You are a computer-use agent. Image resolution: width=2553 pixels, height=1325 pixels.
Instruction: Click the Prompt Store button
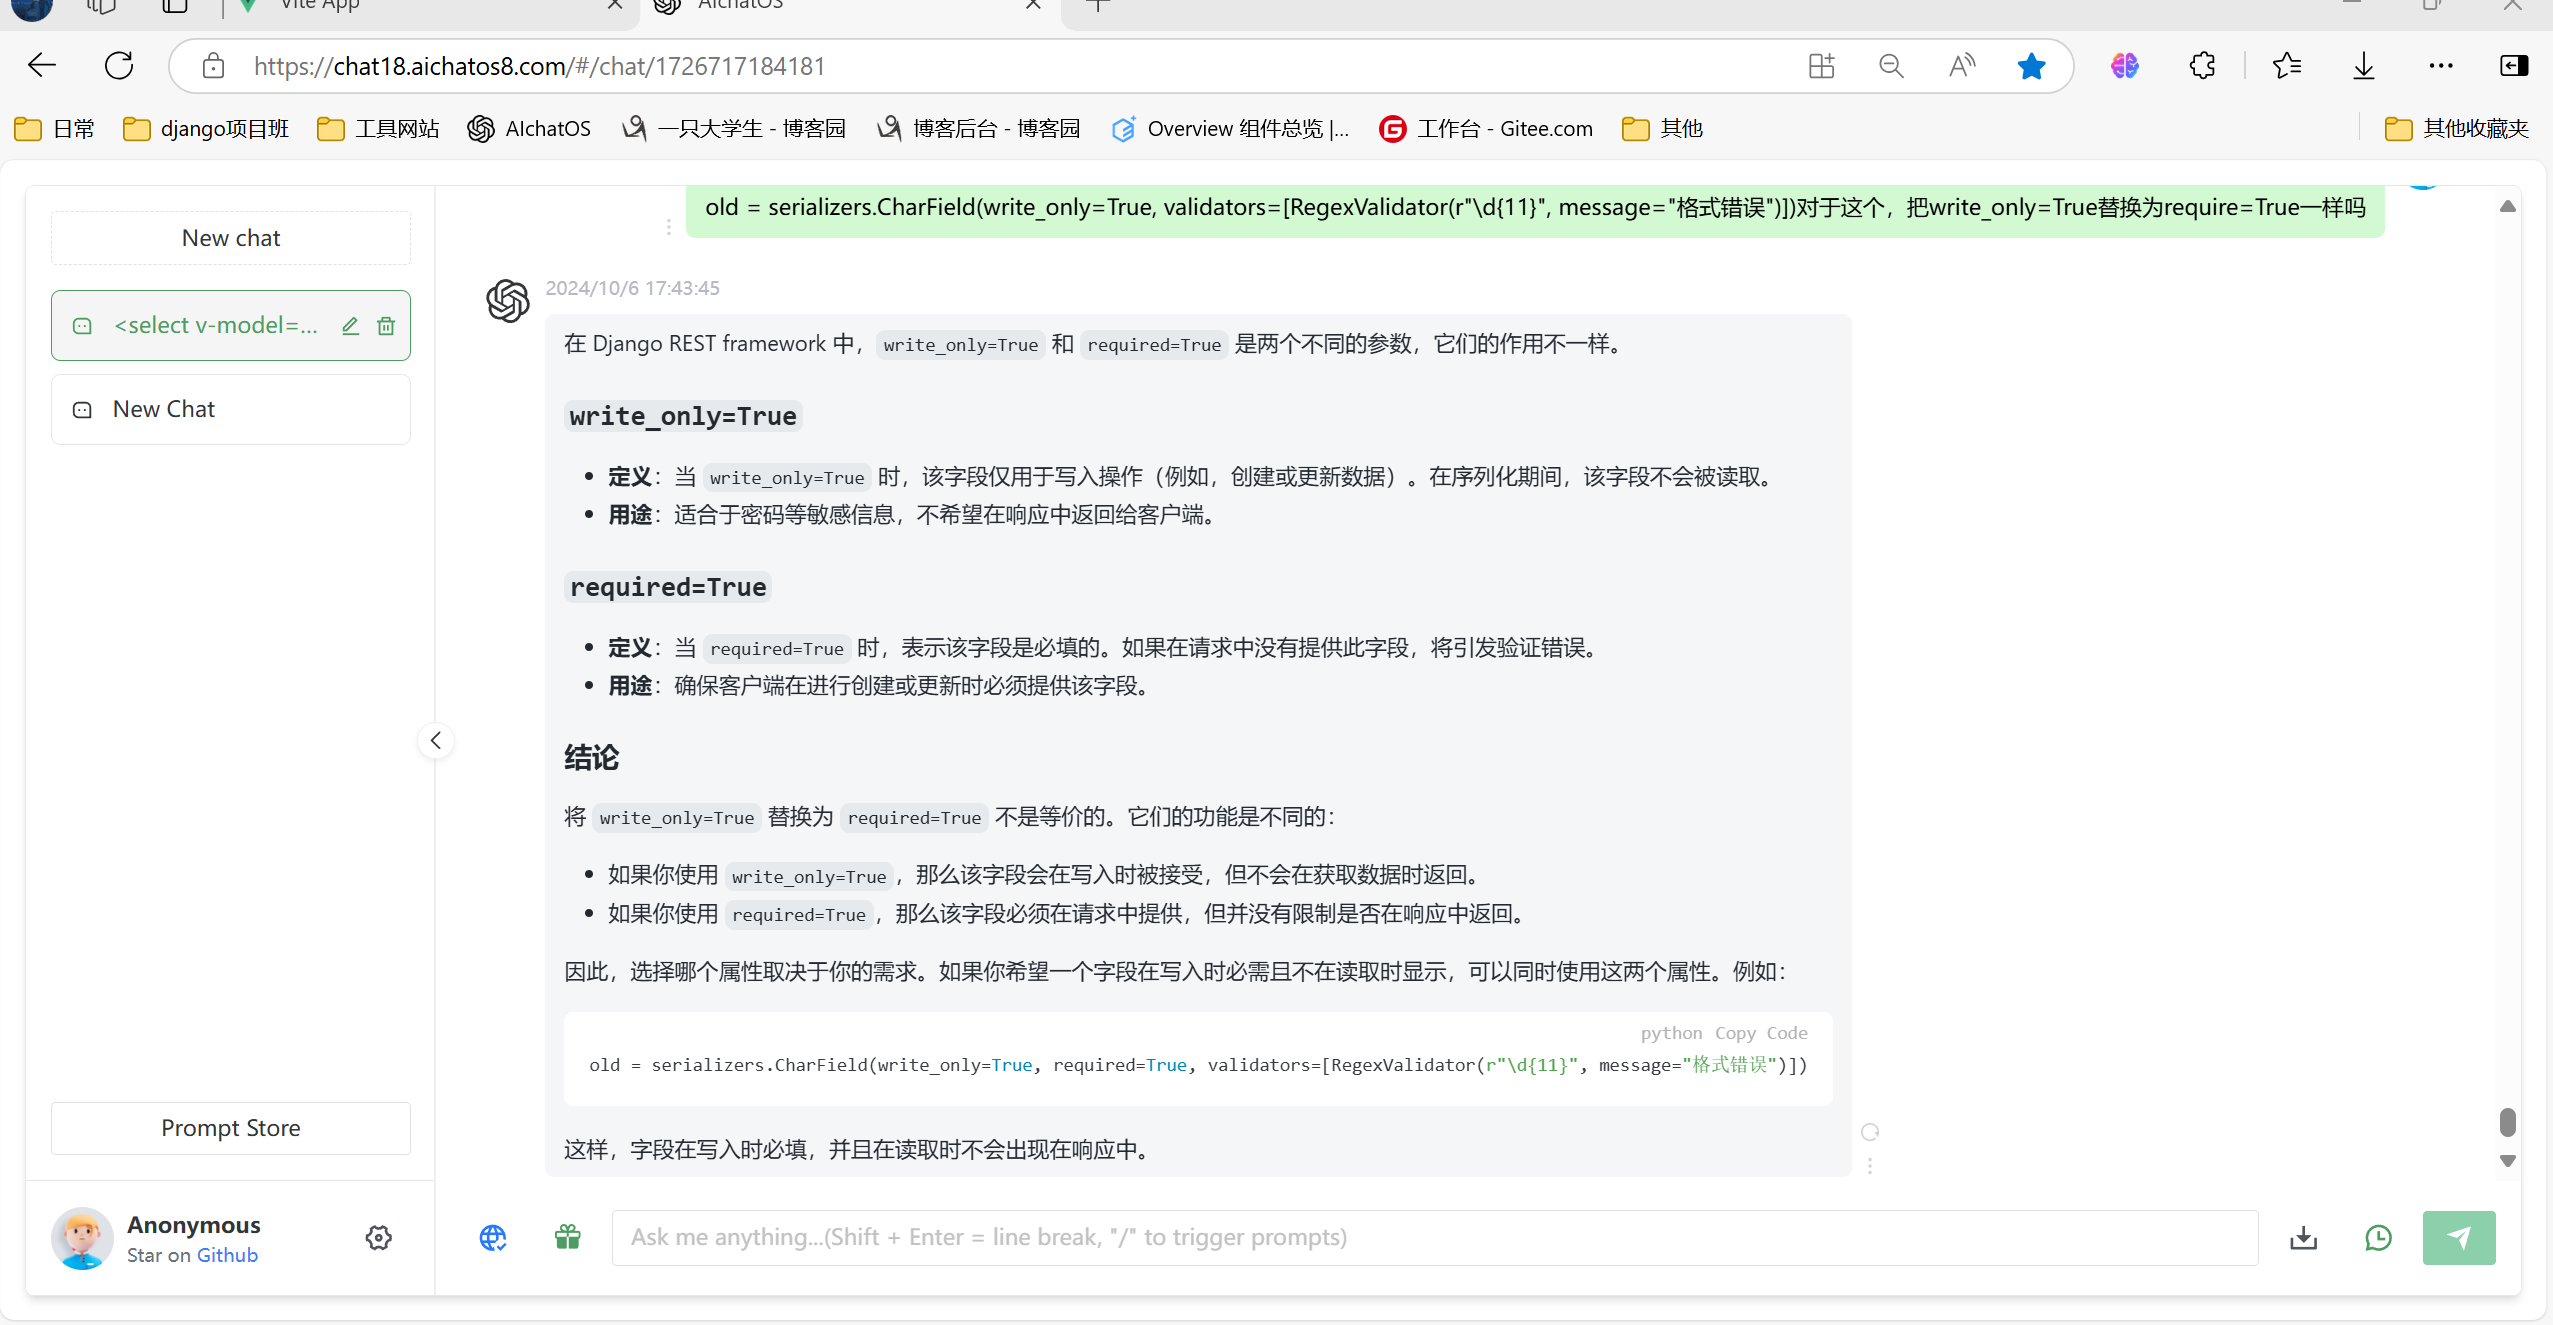(x=230, y=1126)
